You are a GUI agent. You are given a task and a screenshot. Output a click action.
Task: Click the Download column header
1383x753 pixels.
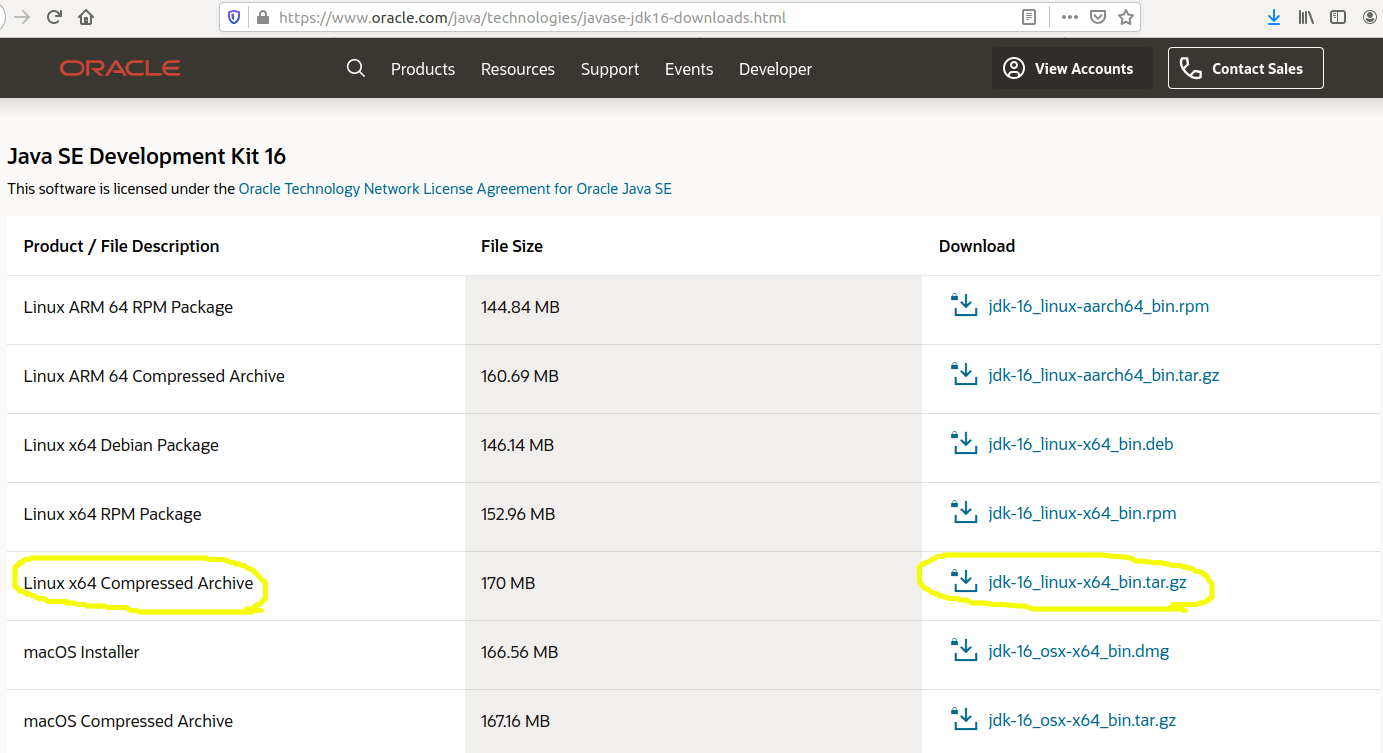(x=977, y=246)
